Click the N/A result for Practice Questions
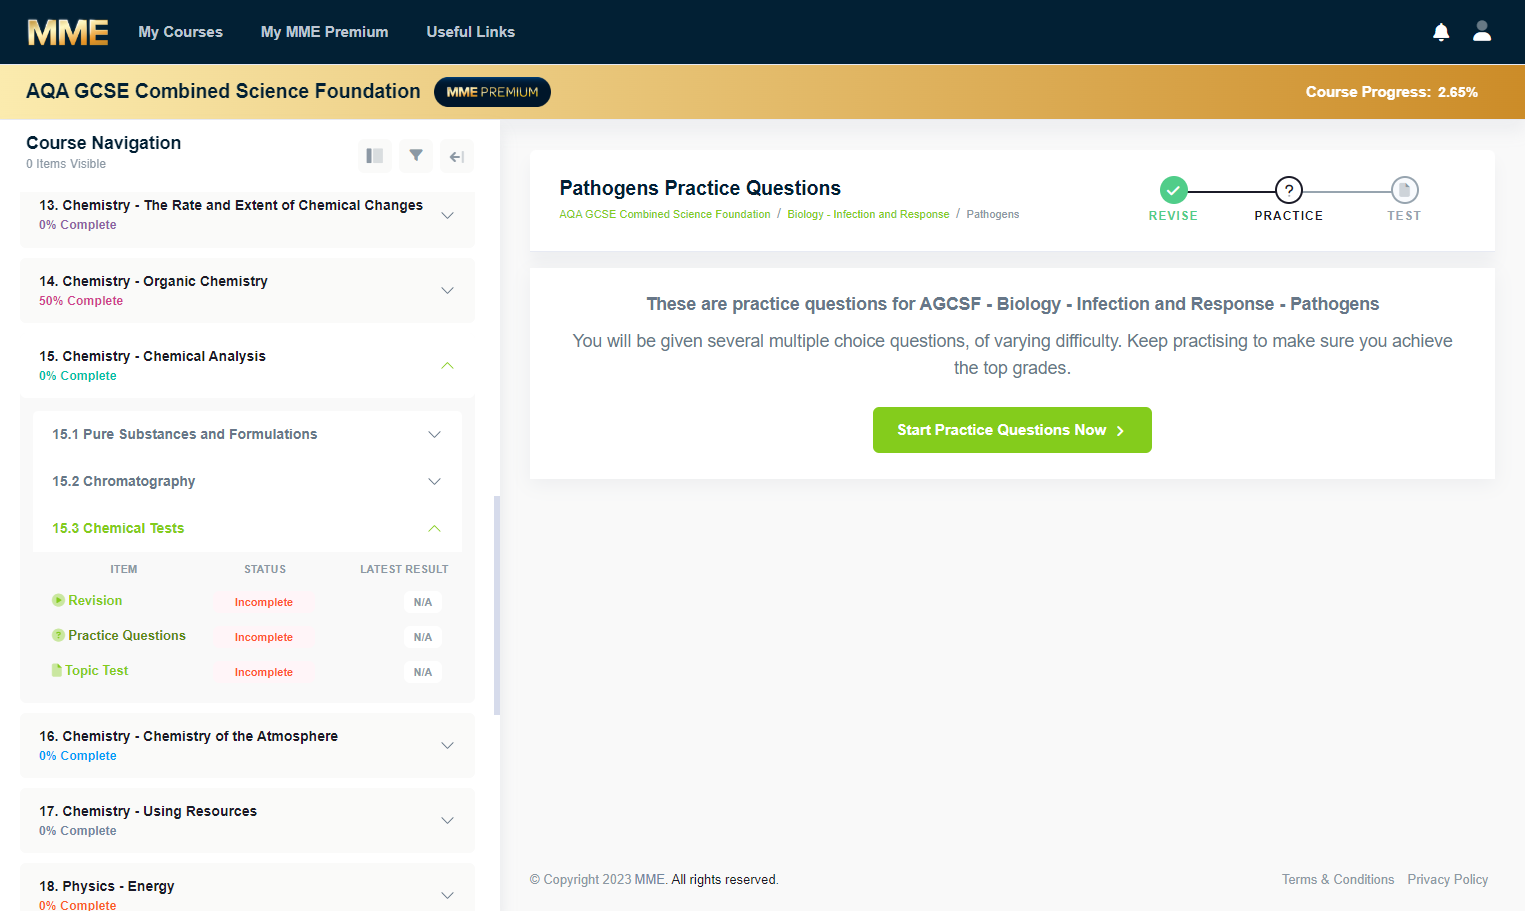This screenshot has height=911, width=1525. pyautogui.click(x=423, y=637)
